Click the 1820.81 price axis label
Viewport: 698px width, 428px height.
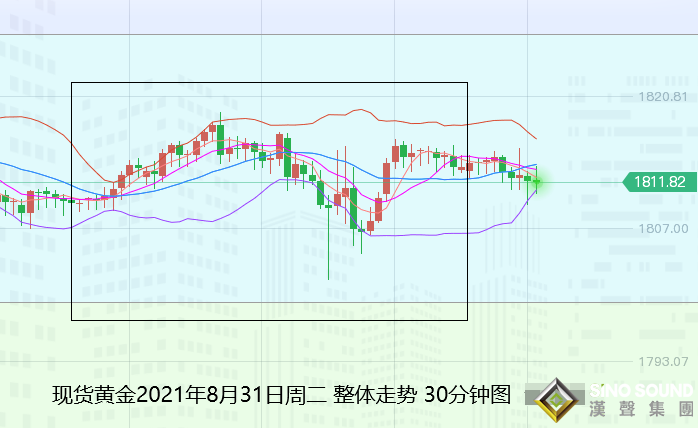(662, 97)
